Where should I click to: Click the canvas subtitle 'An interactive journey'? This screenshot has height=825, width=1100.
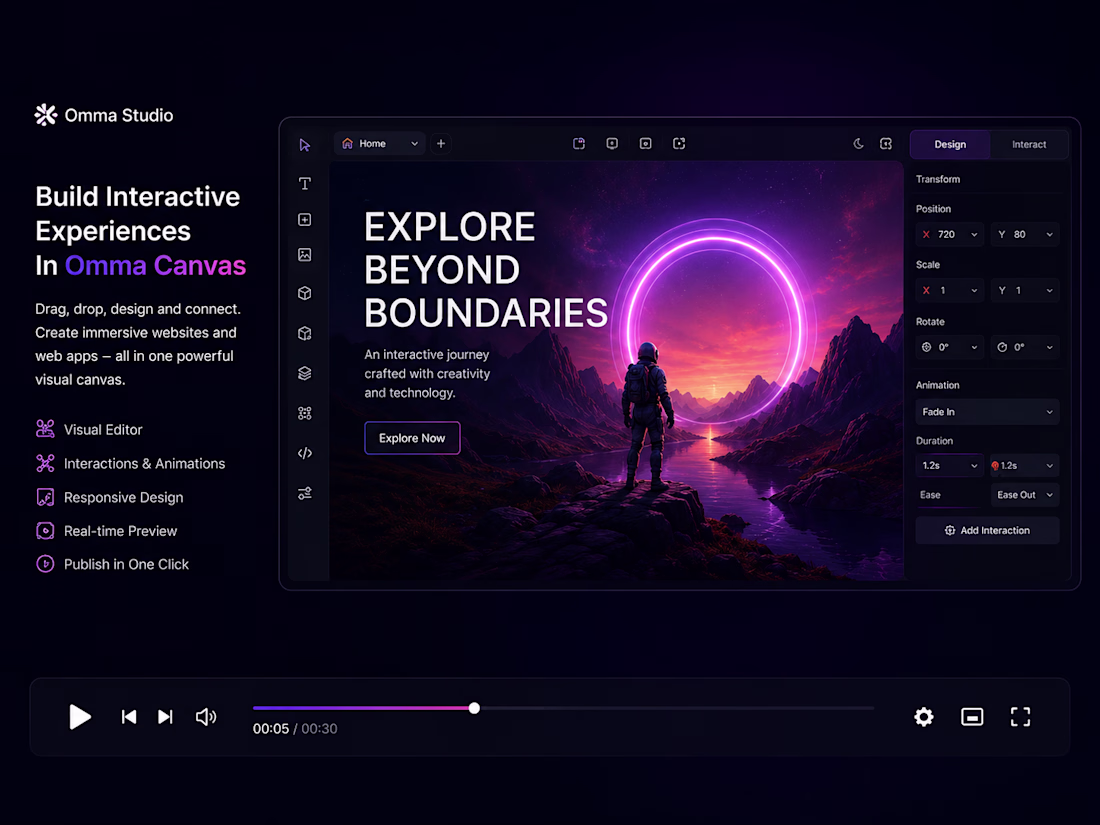[x=427, y=354]
